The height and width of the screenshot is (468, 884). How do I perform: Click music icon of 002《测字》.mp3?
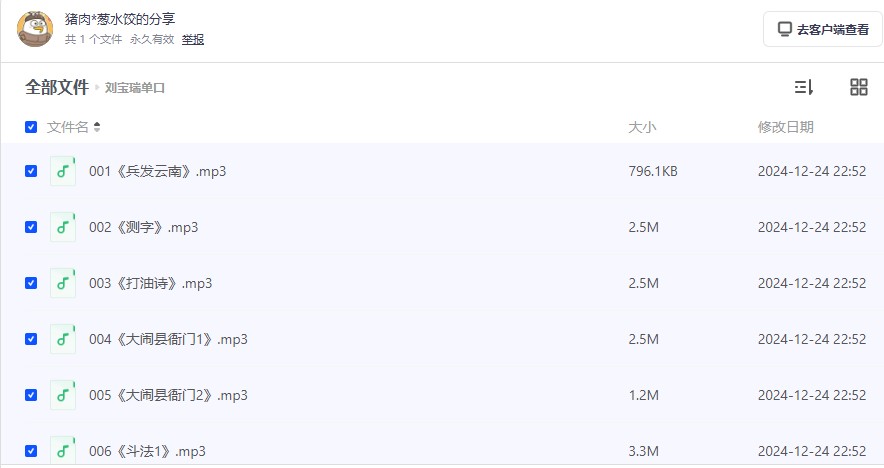click(63, 227)
